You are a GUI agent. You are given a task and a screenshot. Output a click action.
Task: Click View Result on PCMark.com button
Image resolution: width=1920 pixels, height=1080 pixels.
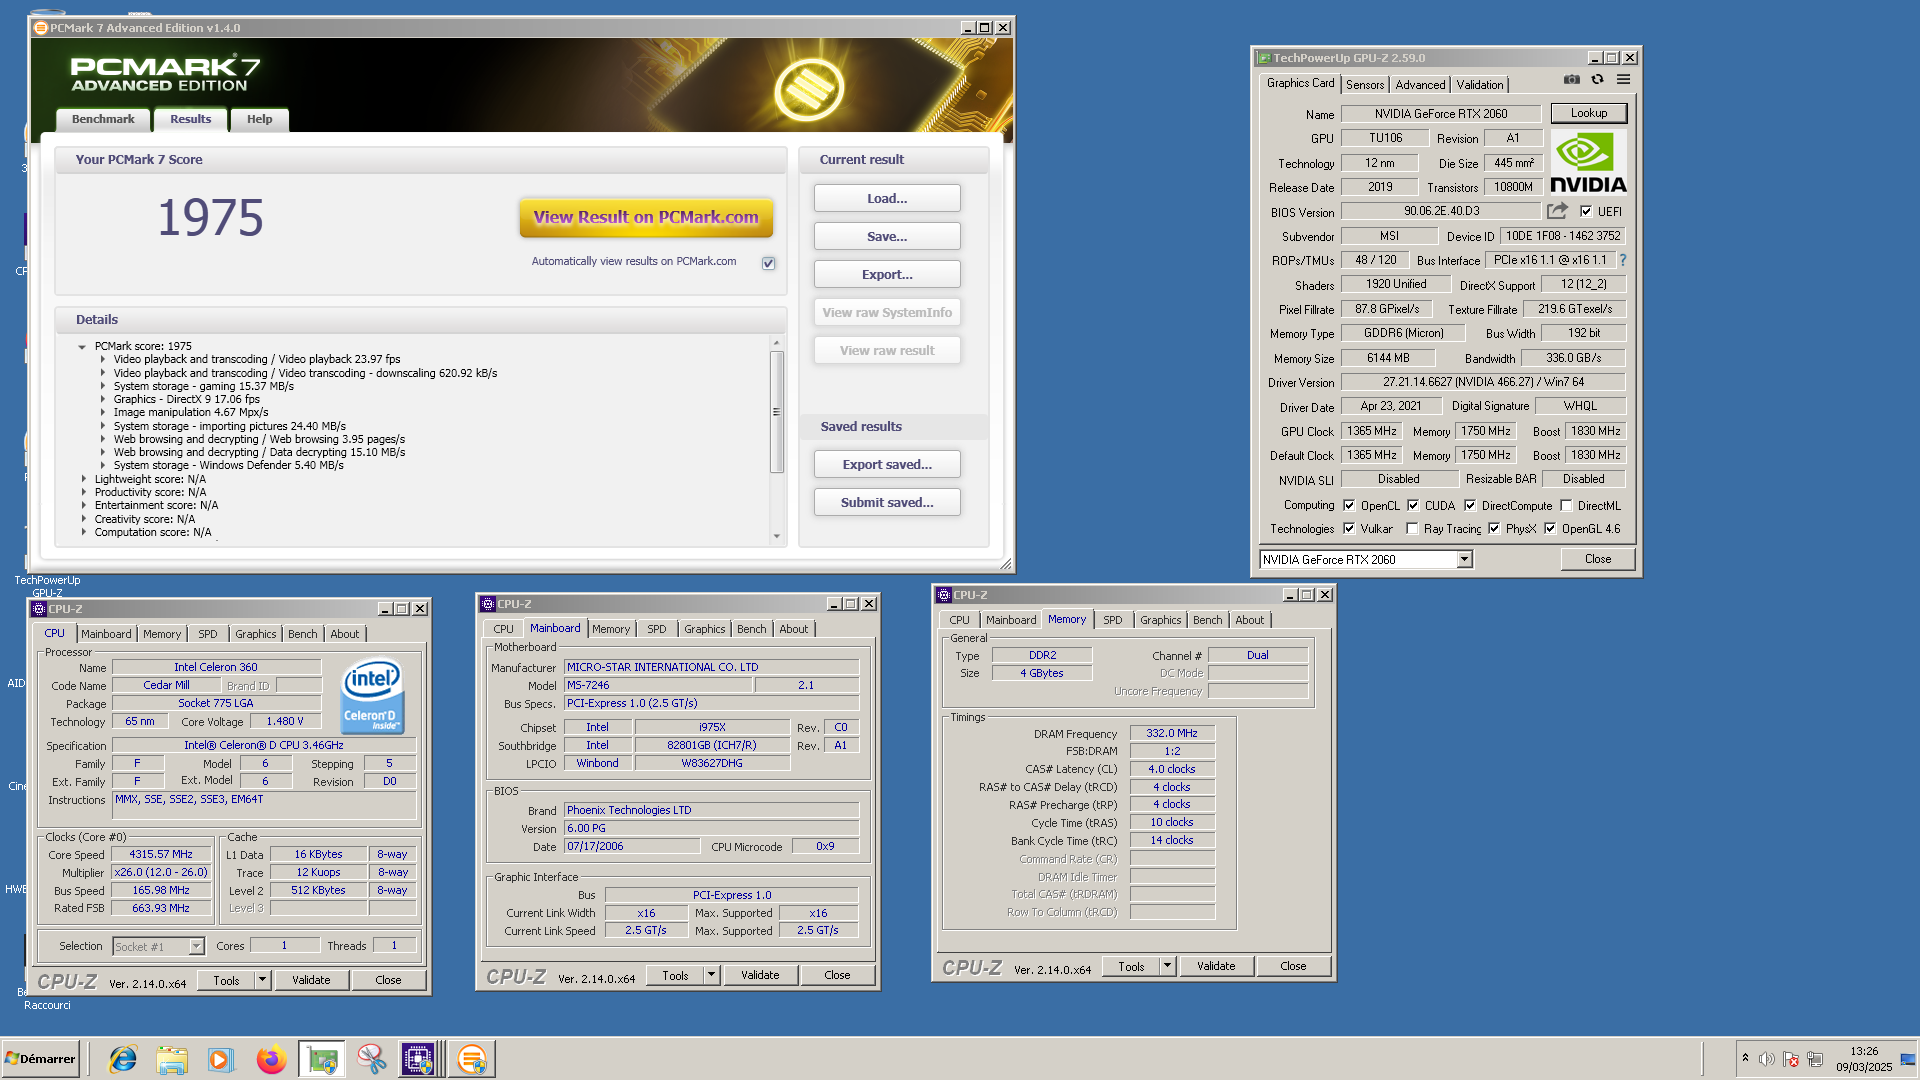tap(646, 217)
